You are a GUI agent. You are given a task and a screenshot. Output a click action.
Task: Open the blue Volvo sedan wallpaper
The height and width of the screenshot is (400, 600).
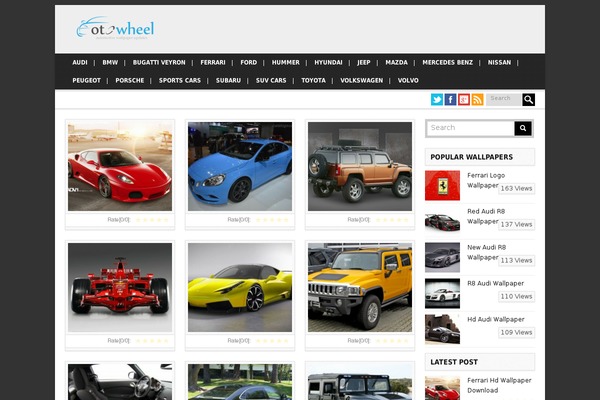pyautogui.click(x=240, y=166)
